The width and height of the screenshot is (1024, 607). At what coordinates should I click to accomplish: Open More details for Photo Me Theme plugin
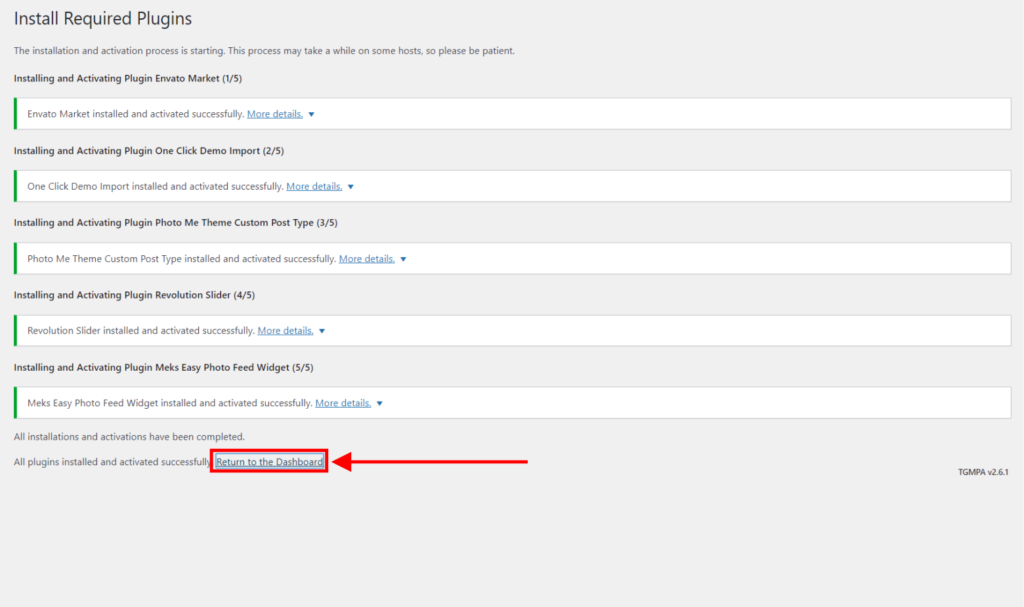366,259
